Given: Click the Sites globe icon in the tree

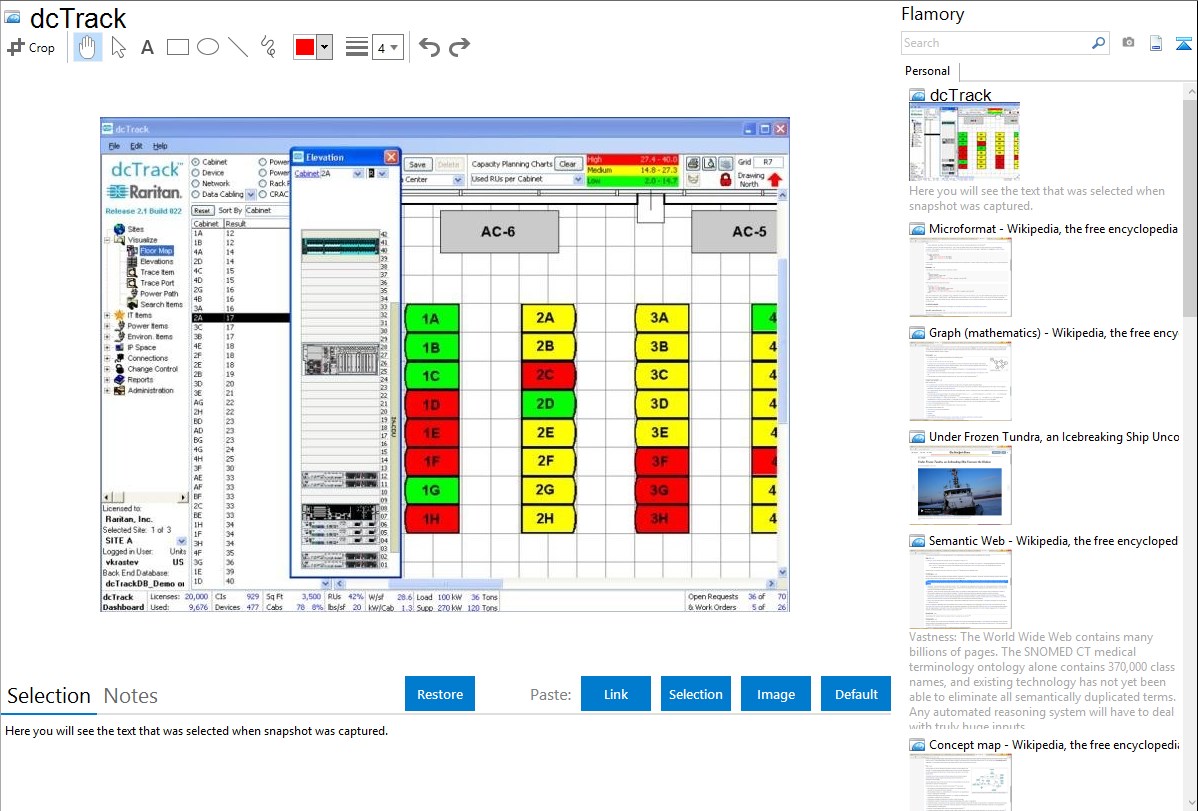Looking at the screenshot, I should pyautogui.click(x=119, y=229).
